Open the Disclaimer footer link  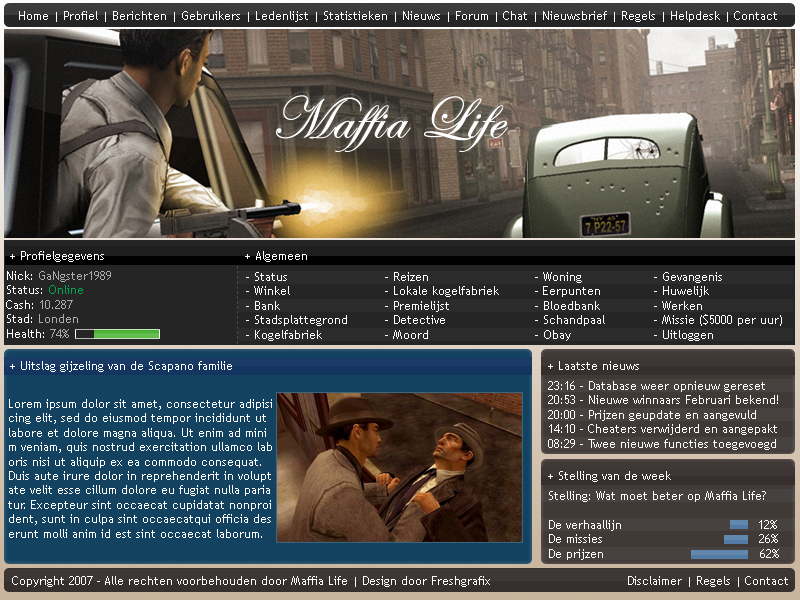click(654, 581)
